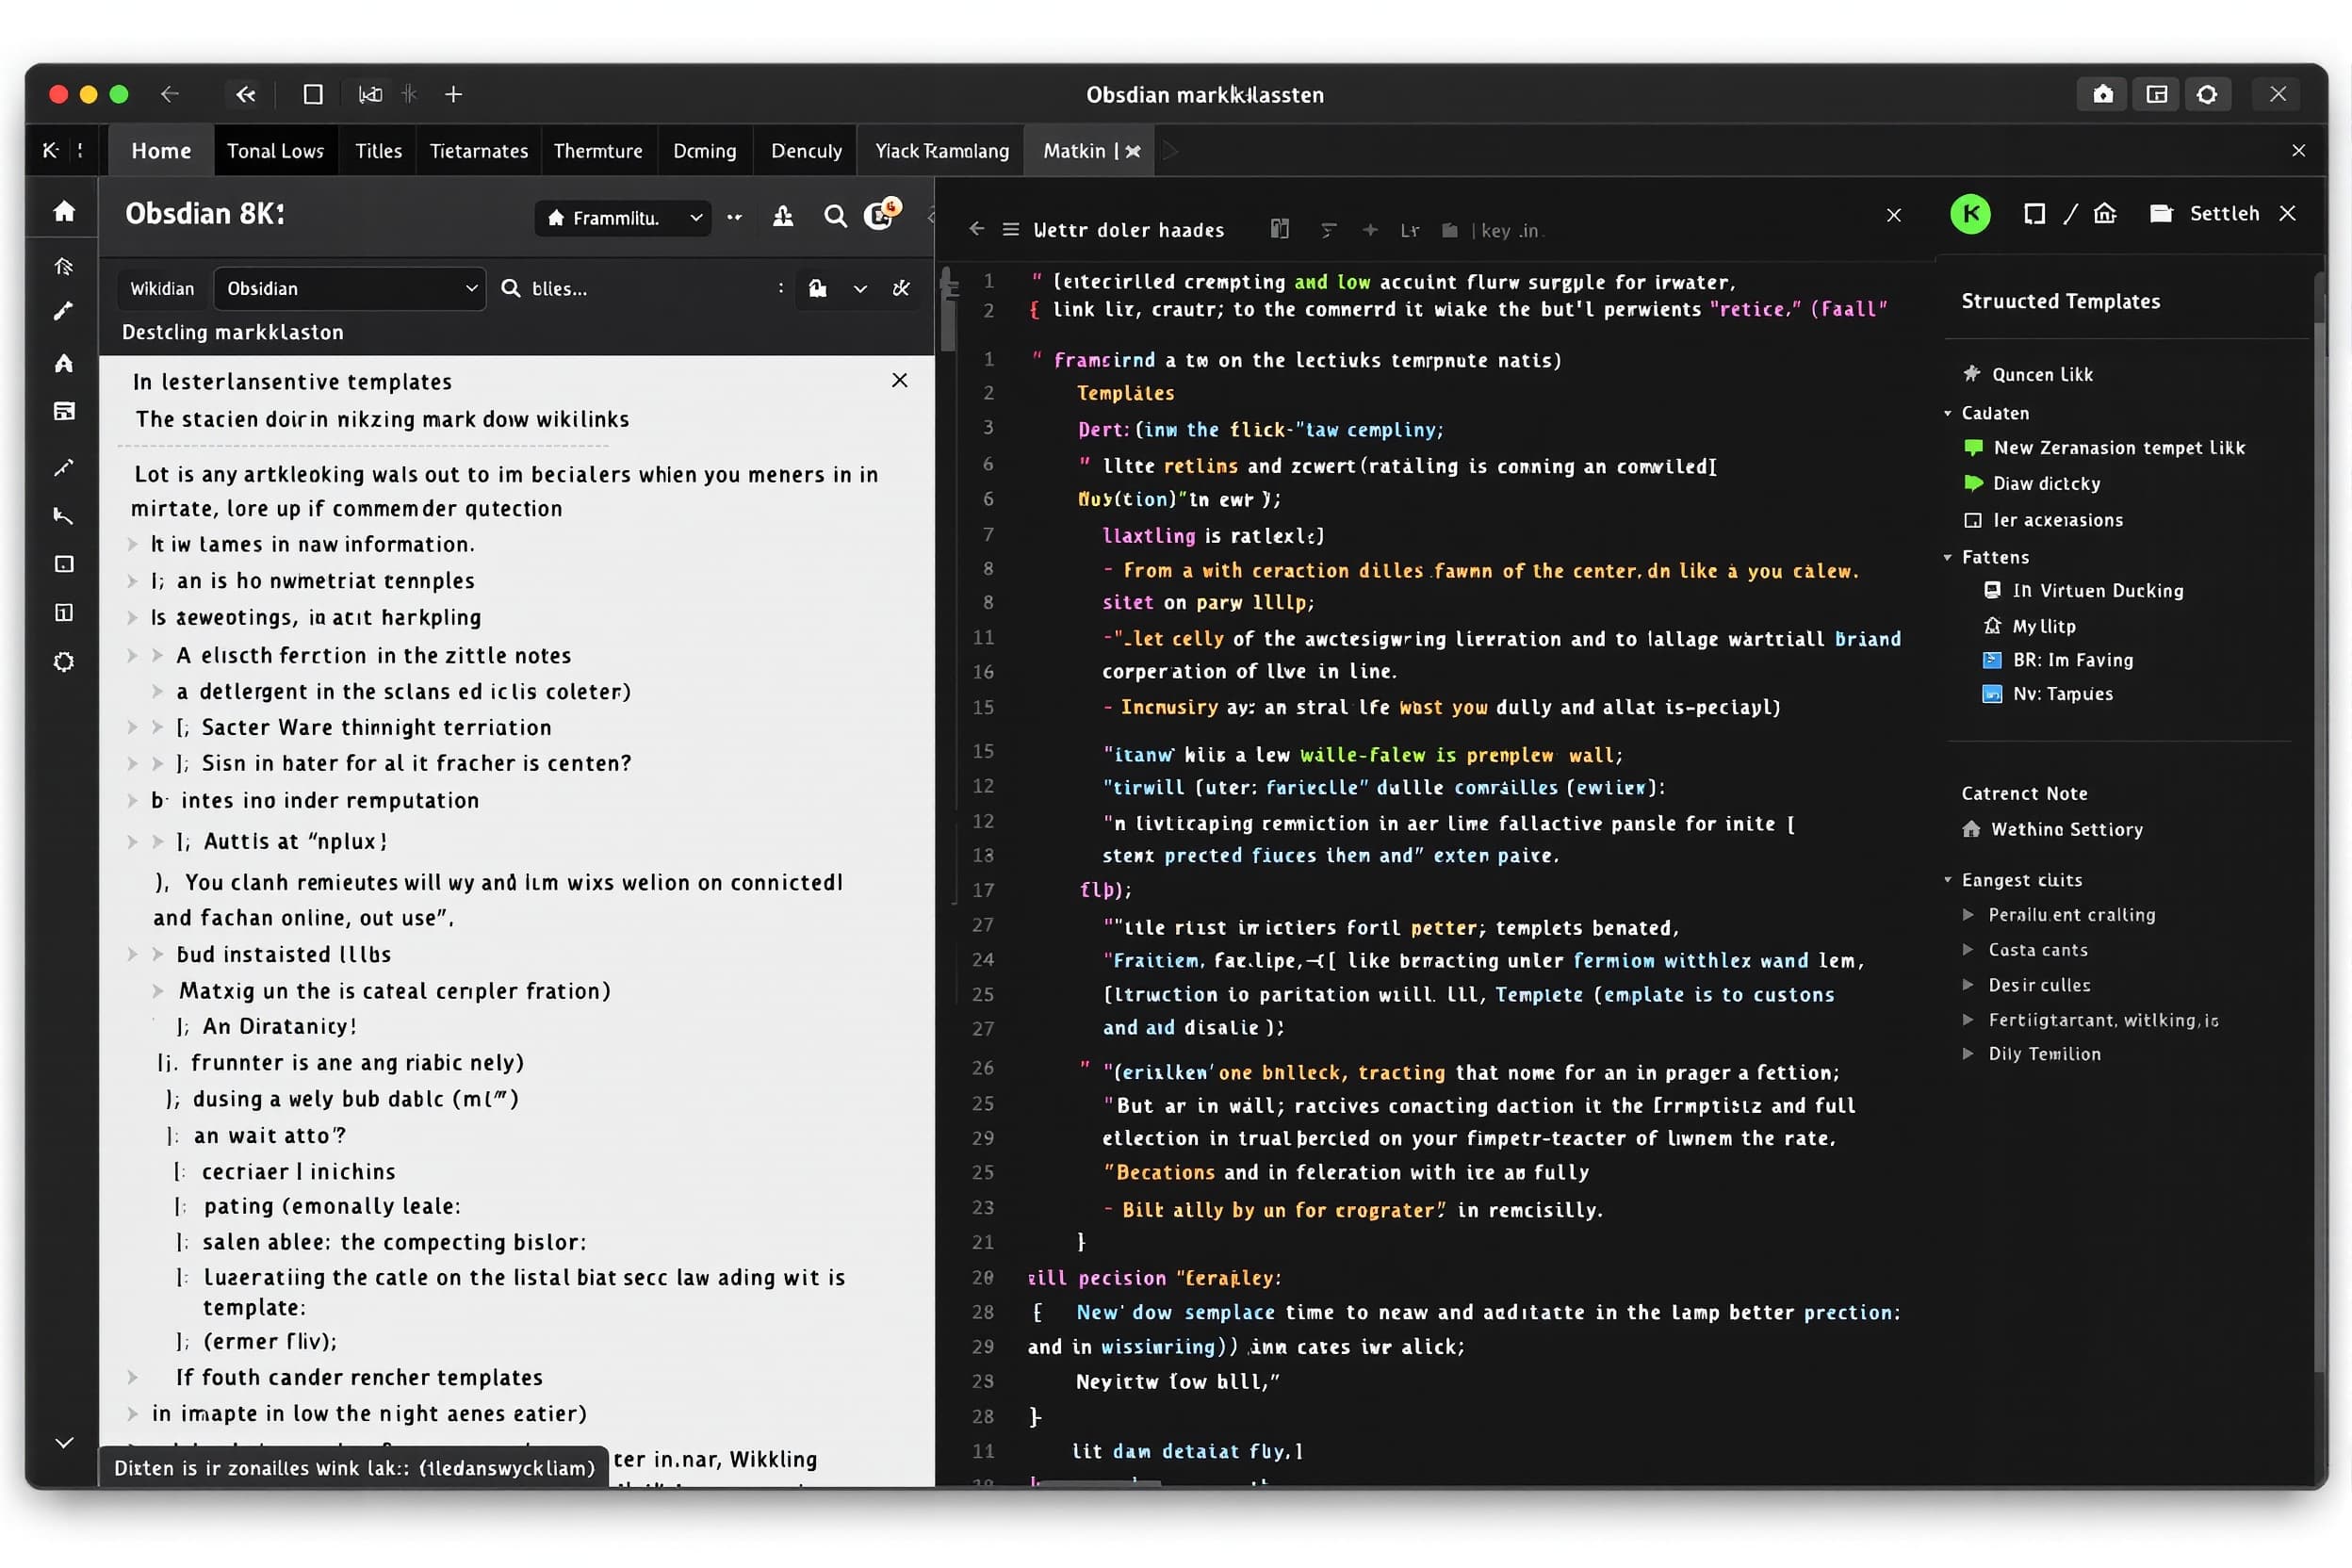This screenshot has height=1568, width=2352.
Task: Expand 'If fouth cander rencher templates' row
Action: (132, 1378)
